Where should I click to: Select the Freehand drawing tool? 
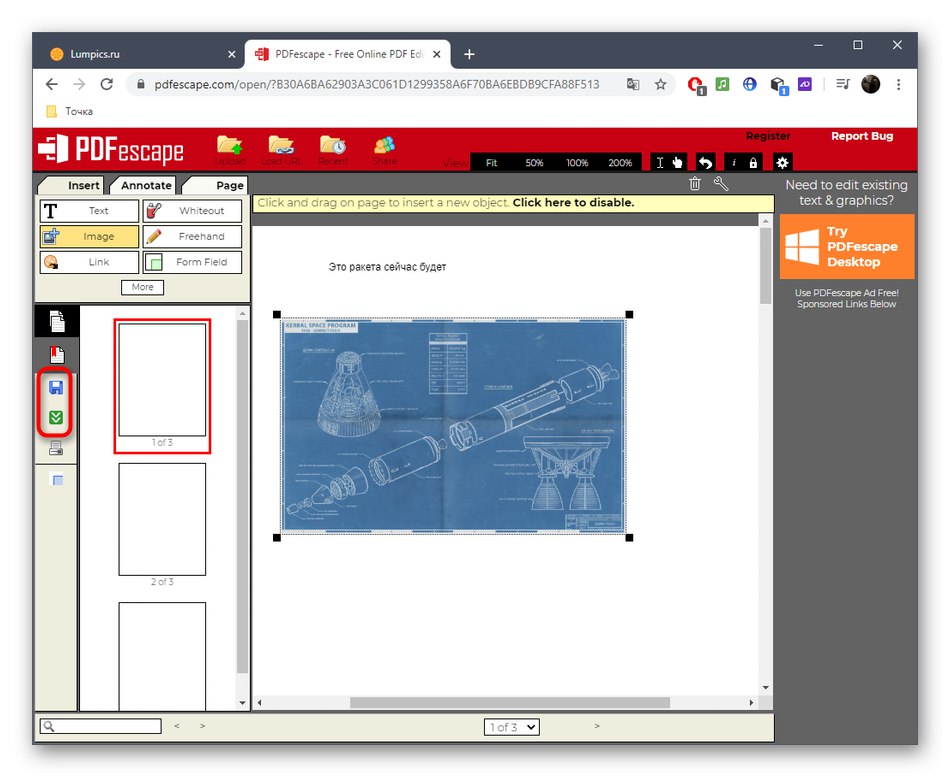click(192, 236)
